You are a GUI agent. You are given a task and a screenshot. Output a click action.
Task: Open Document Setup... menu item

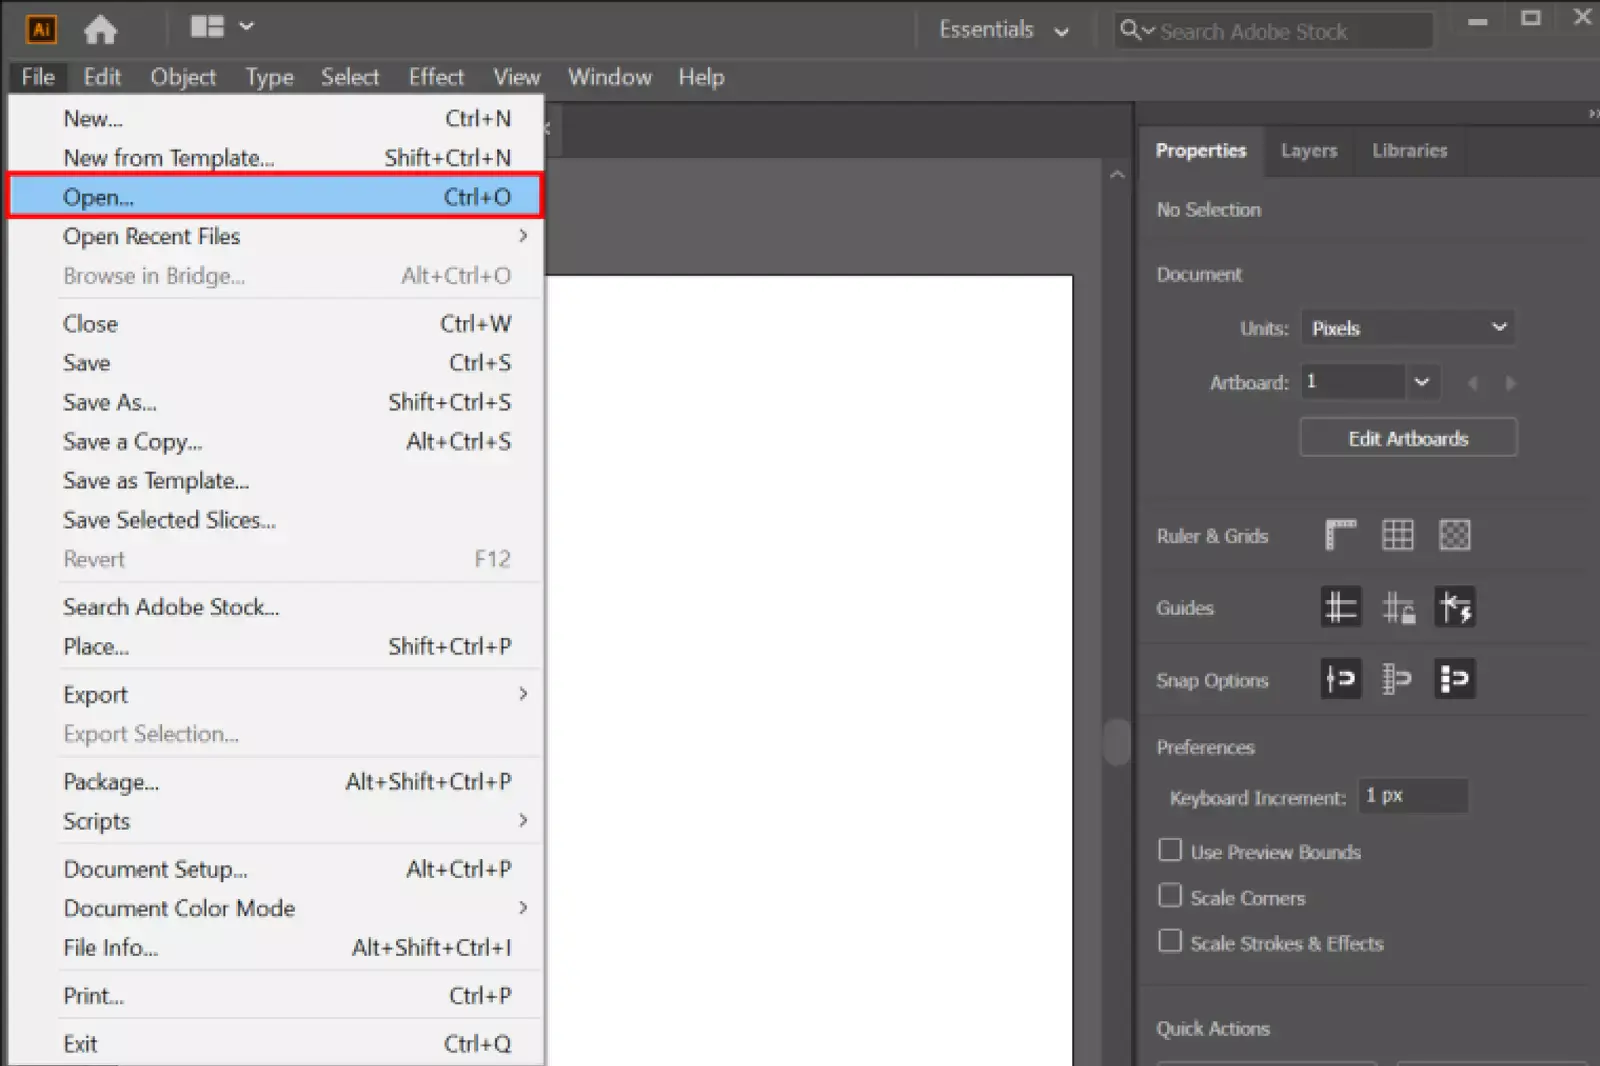click(x=276, y=869)
